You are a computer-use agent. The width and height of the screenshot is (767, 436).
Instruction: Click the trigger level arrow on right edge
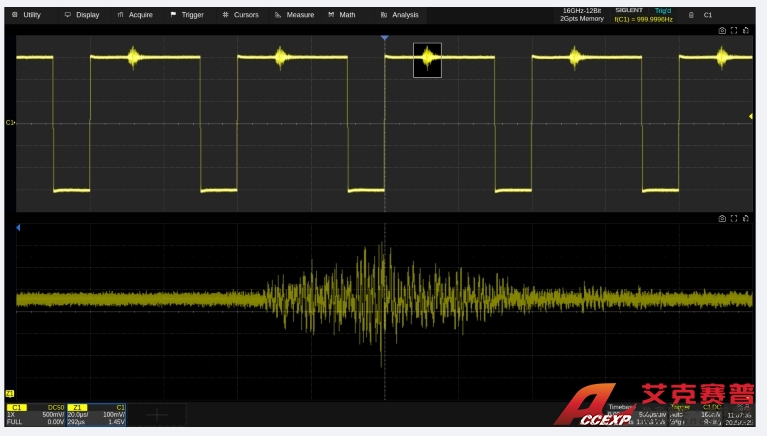(751, 117)
